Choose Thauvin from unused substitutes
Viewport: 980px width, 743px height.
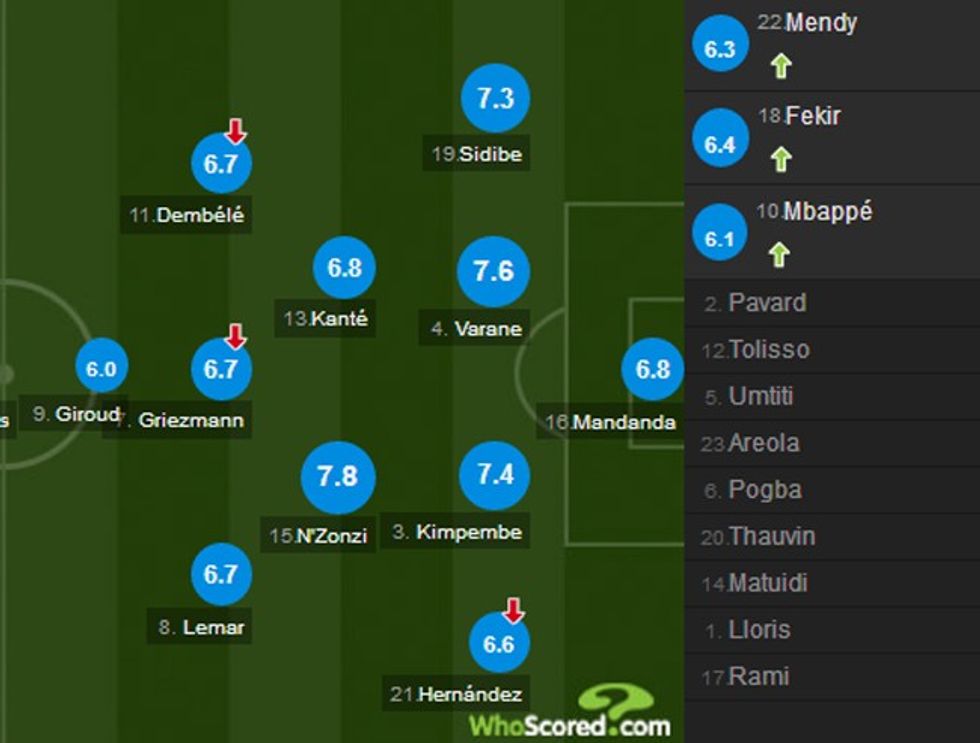pos(771,537)
